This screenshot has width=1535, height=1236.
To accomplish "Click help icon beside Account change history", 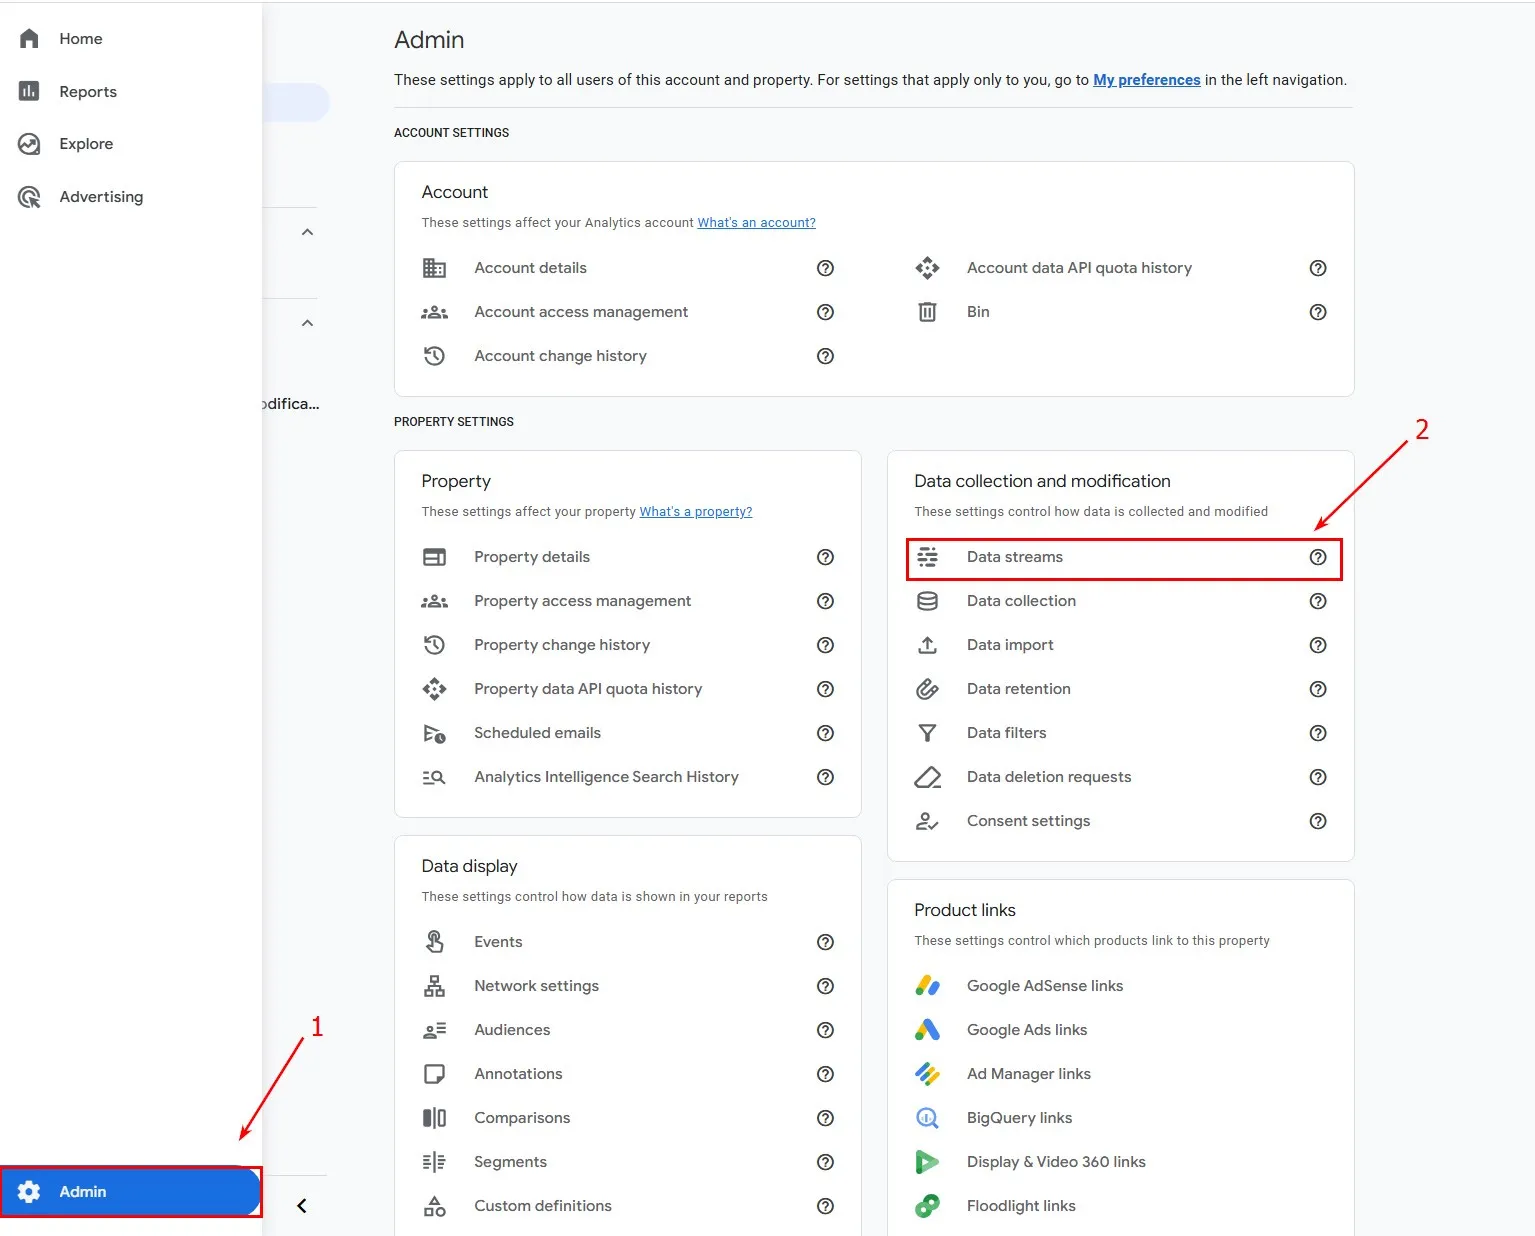I will coord(825,356).
